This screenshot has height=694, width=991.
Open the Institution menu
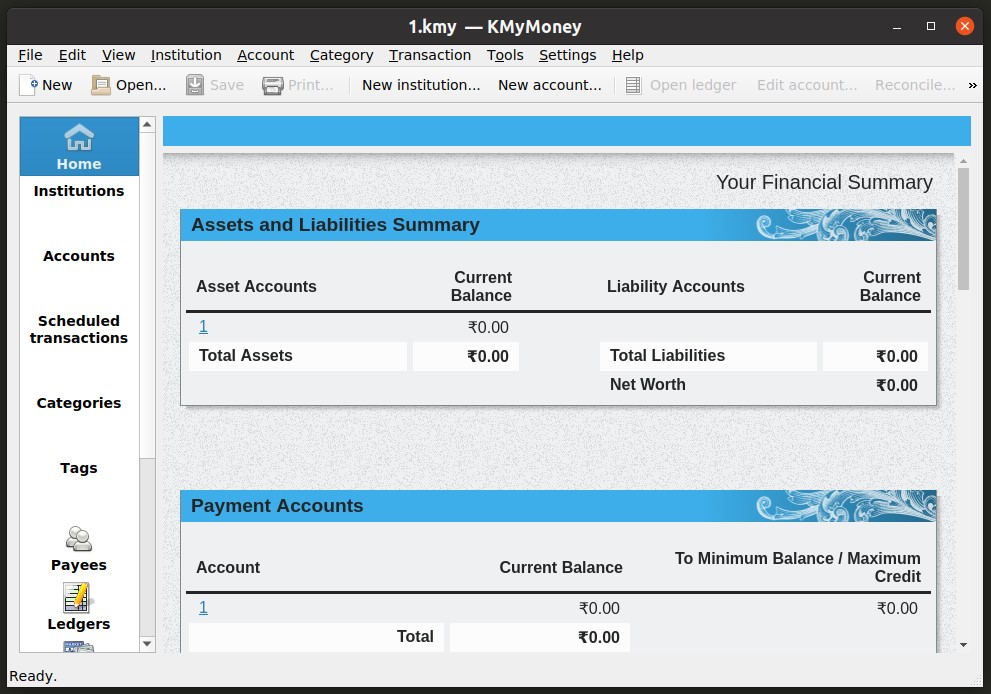pos(186,55)
